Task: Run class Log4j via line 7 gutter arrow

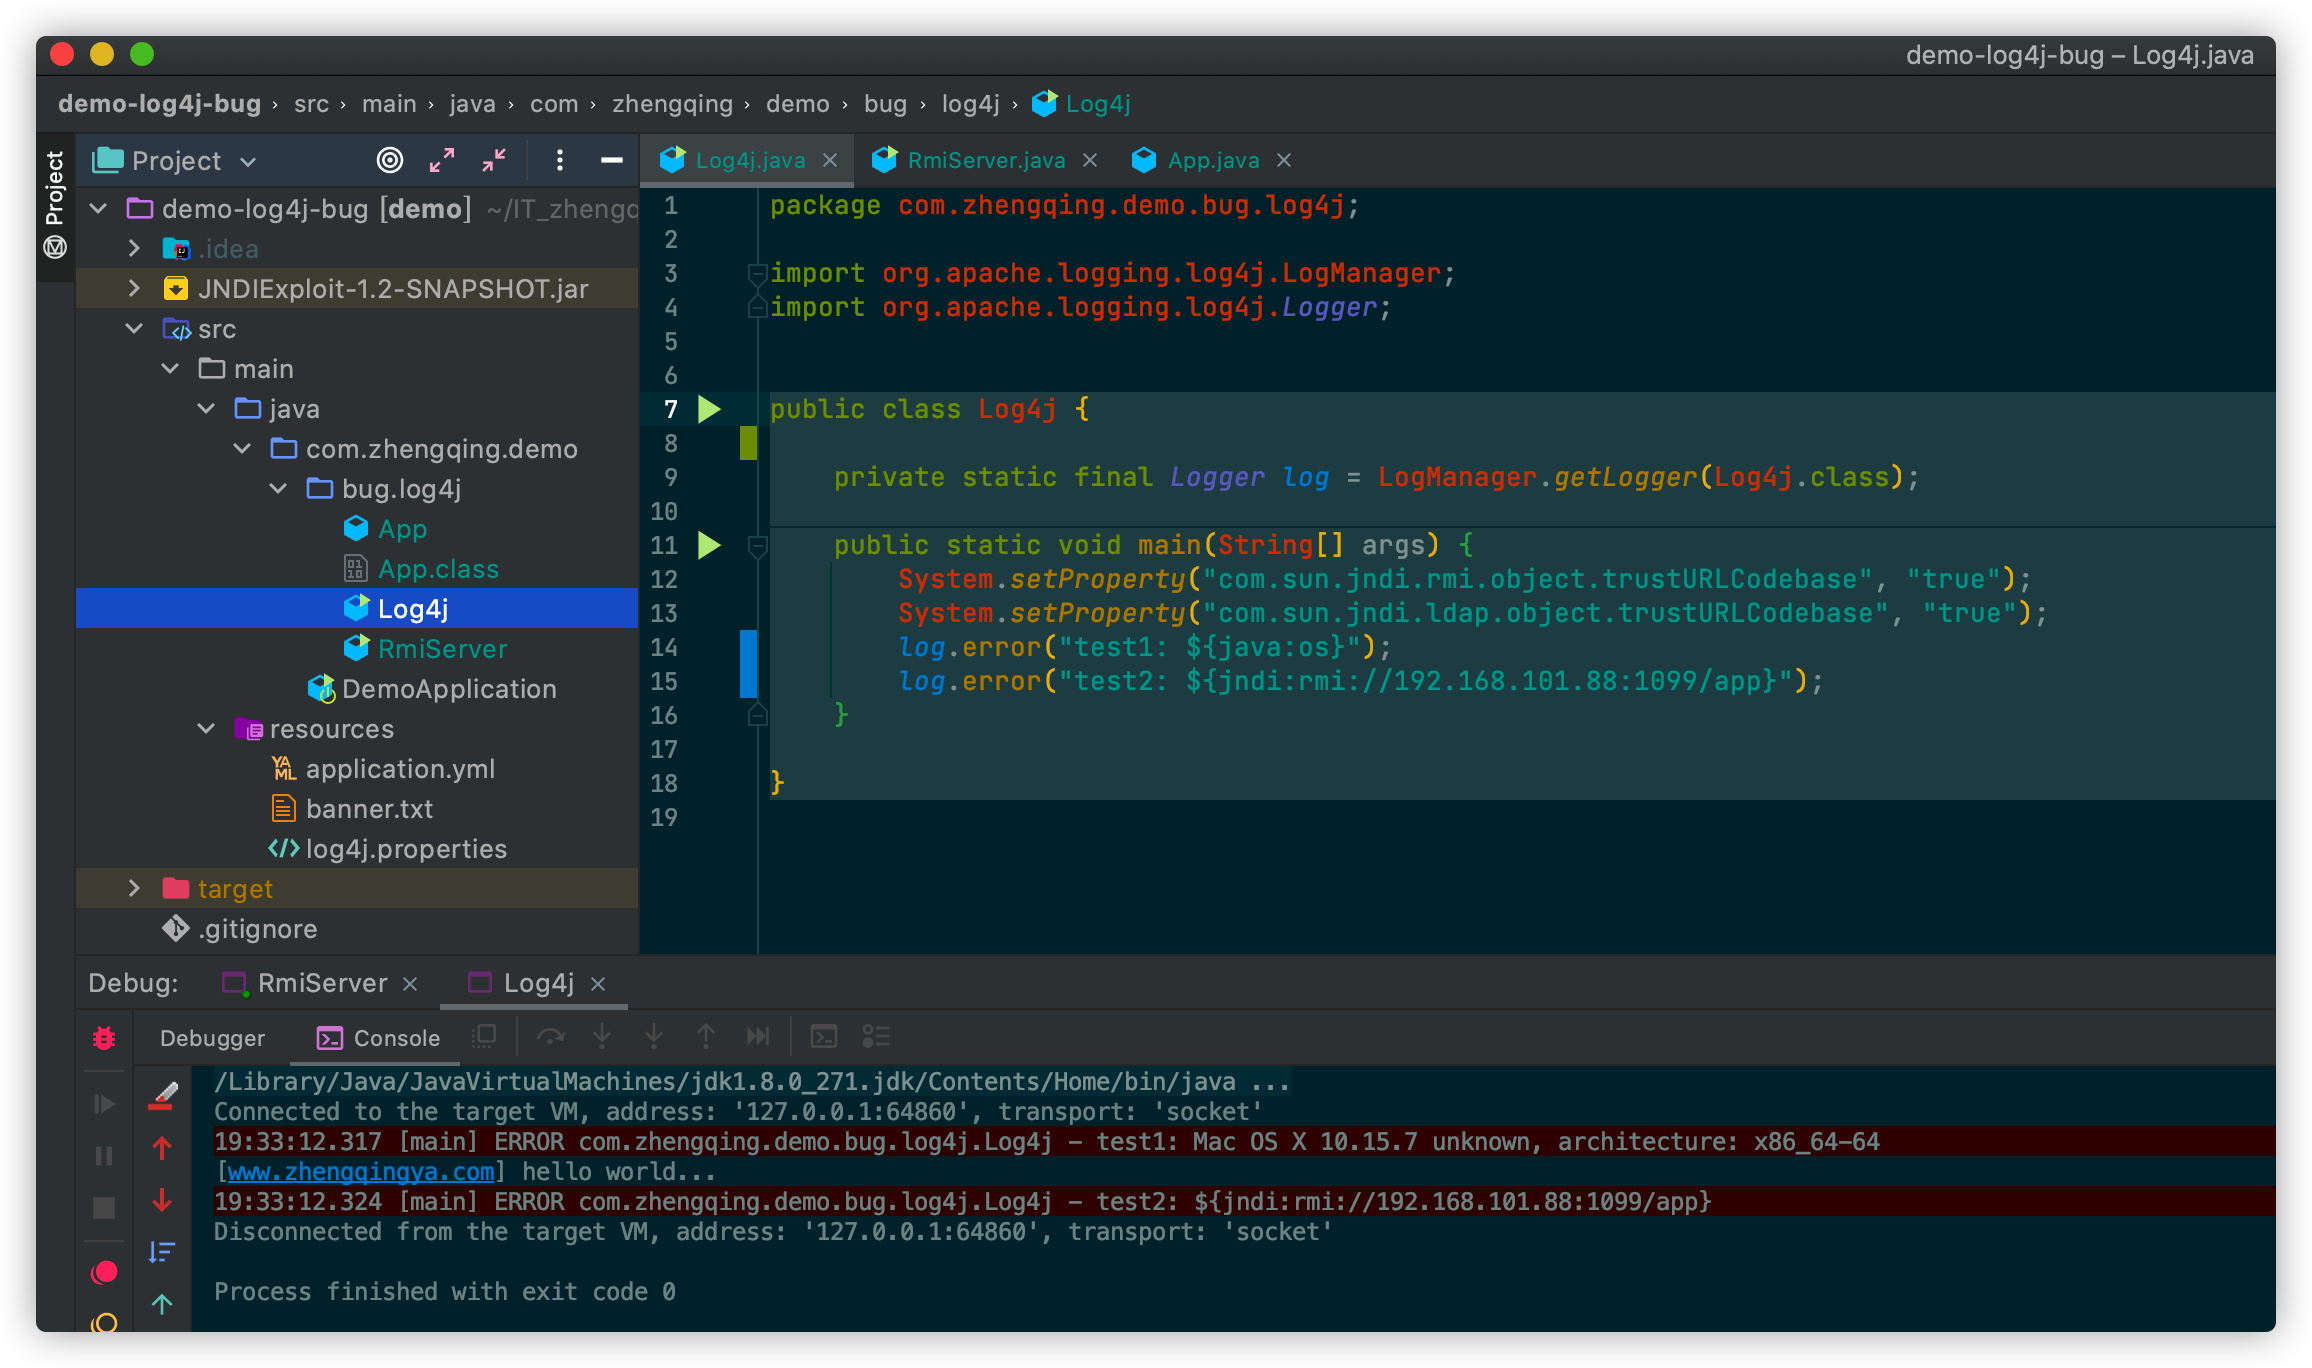Action: (709, 409)
